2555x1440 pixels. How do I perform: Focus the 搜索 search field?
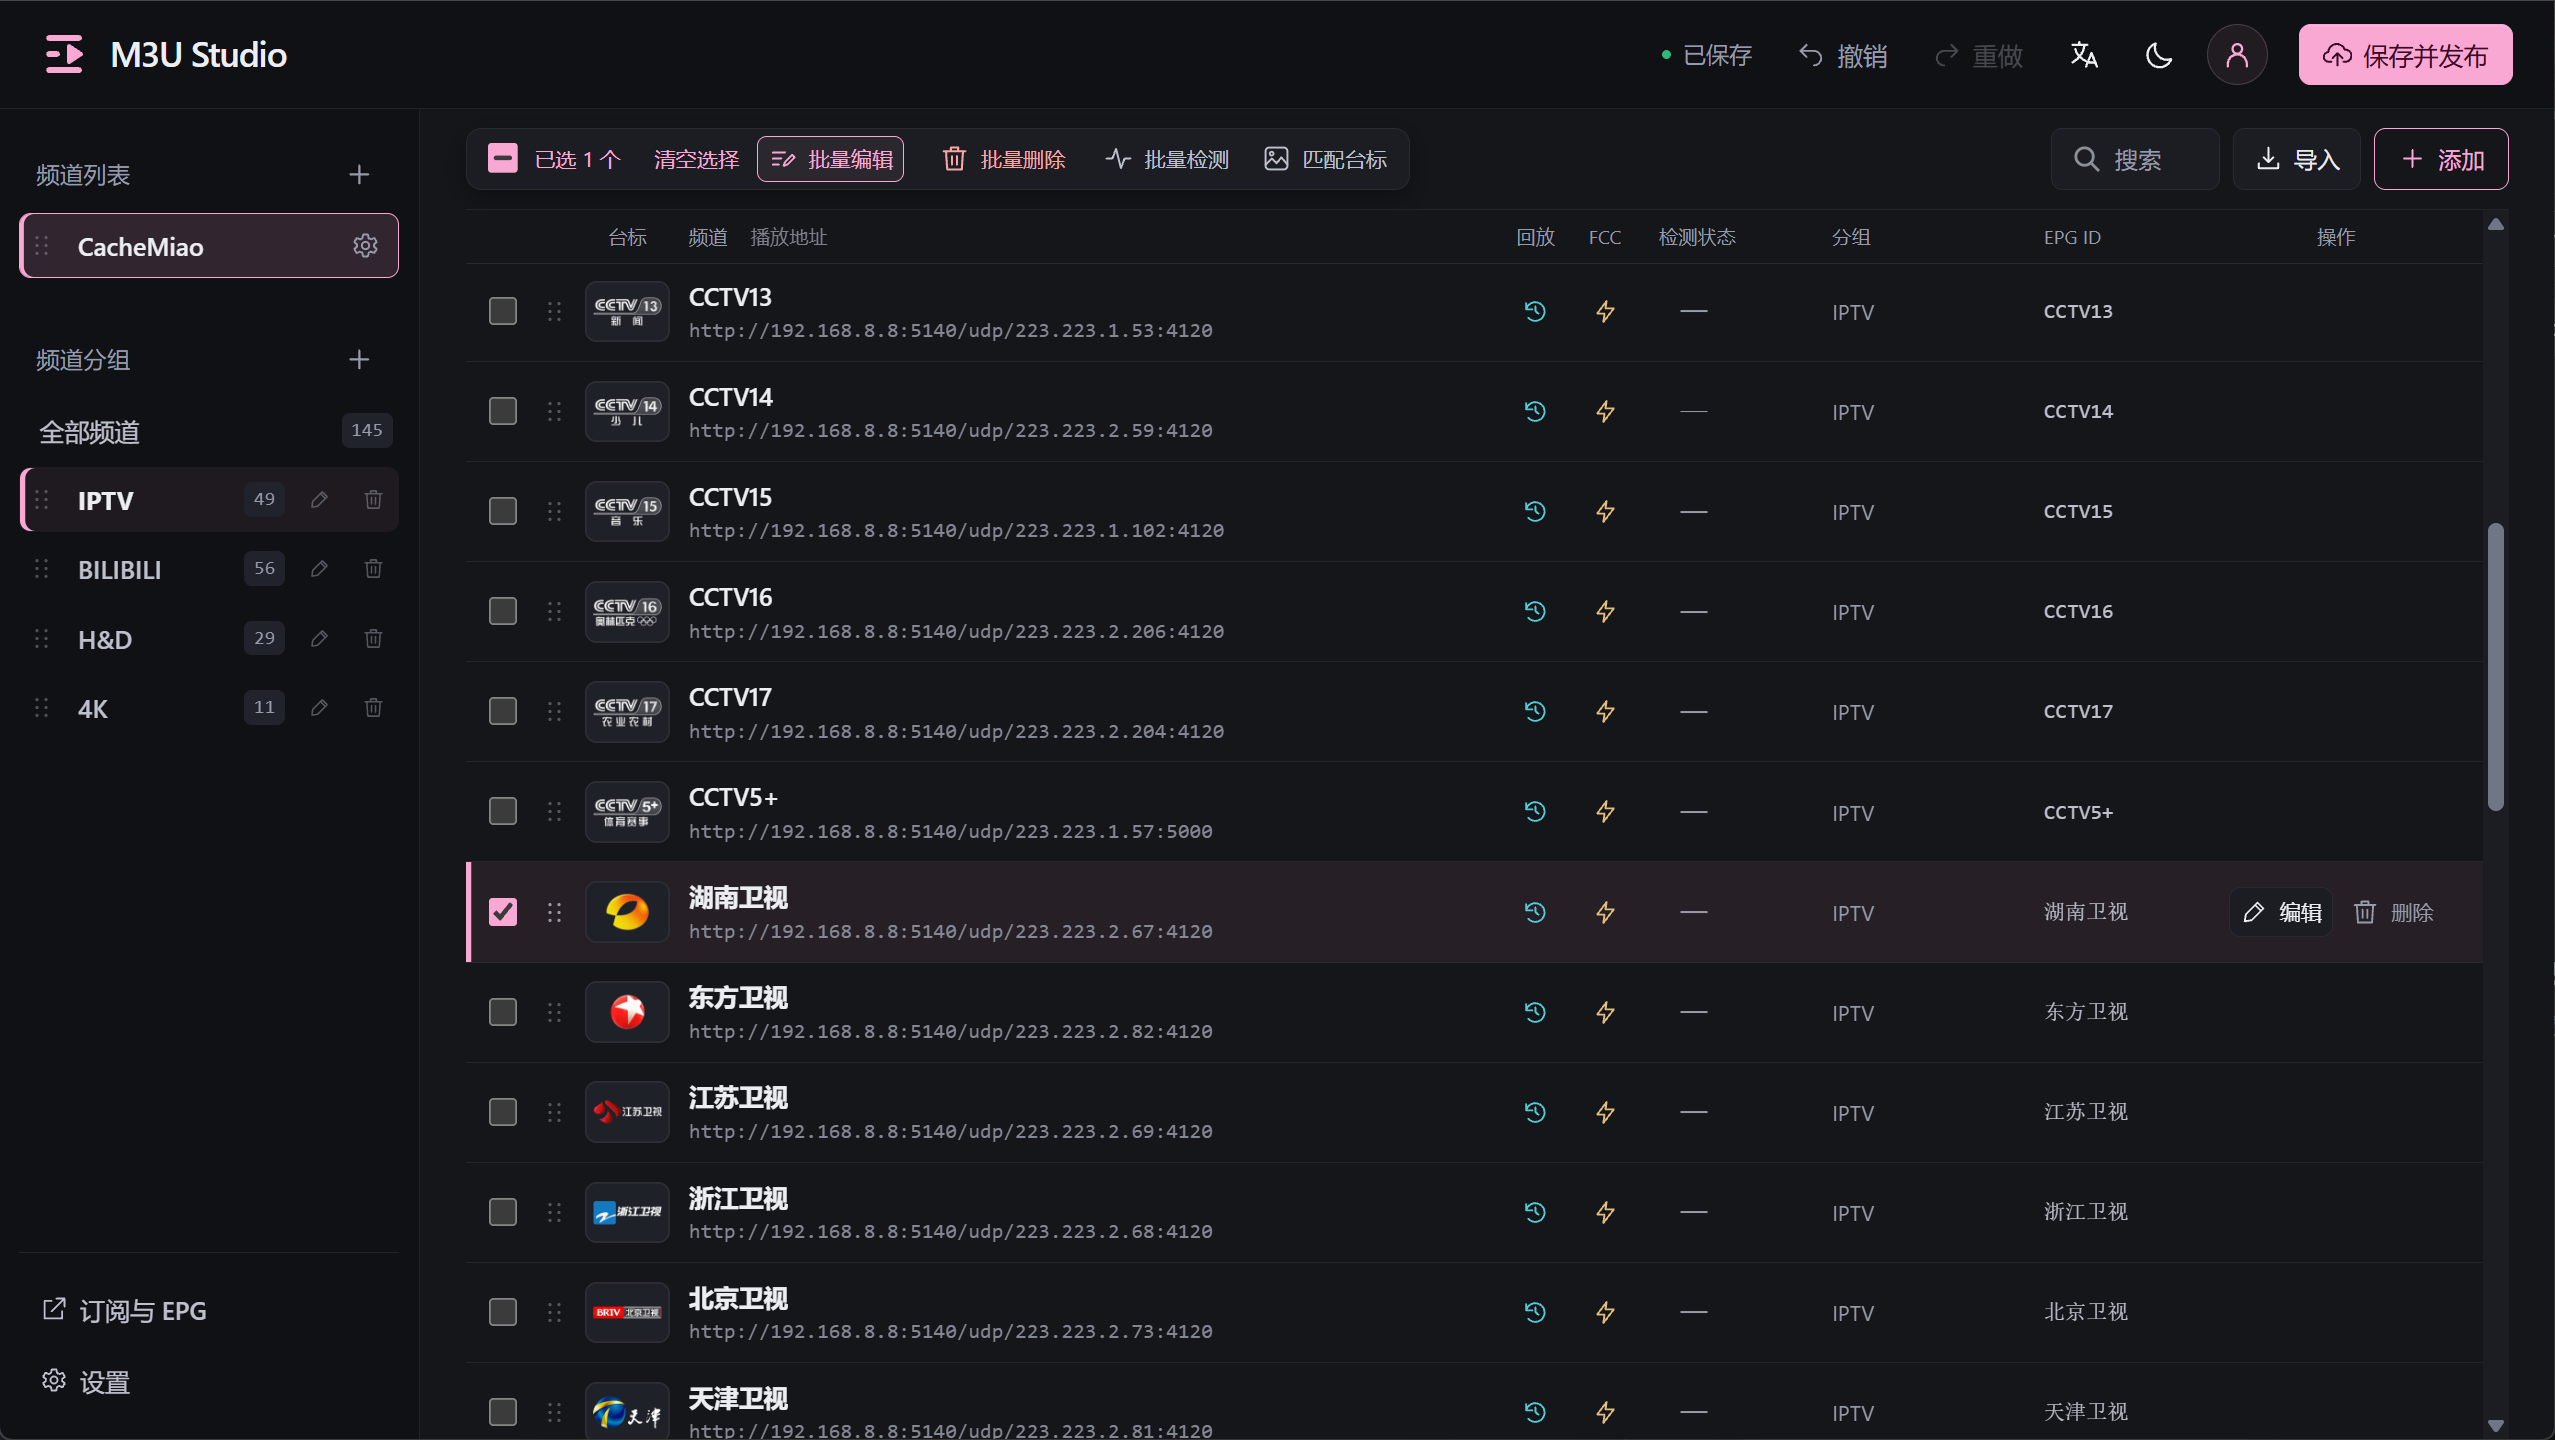2135,159
